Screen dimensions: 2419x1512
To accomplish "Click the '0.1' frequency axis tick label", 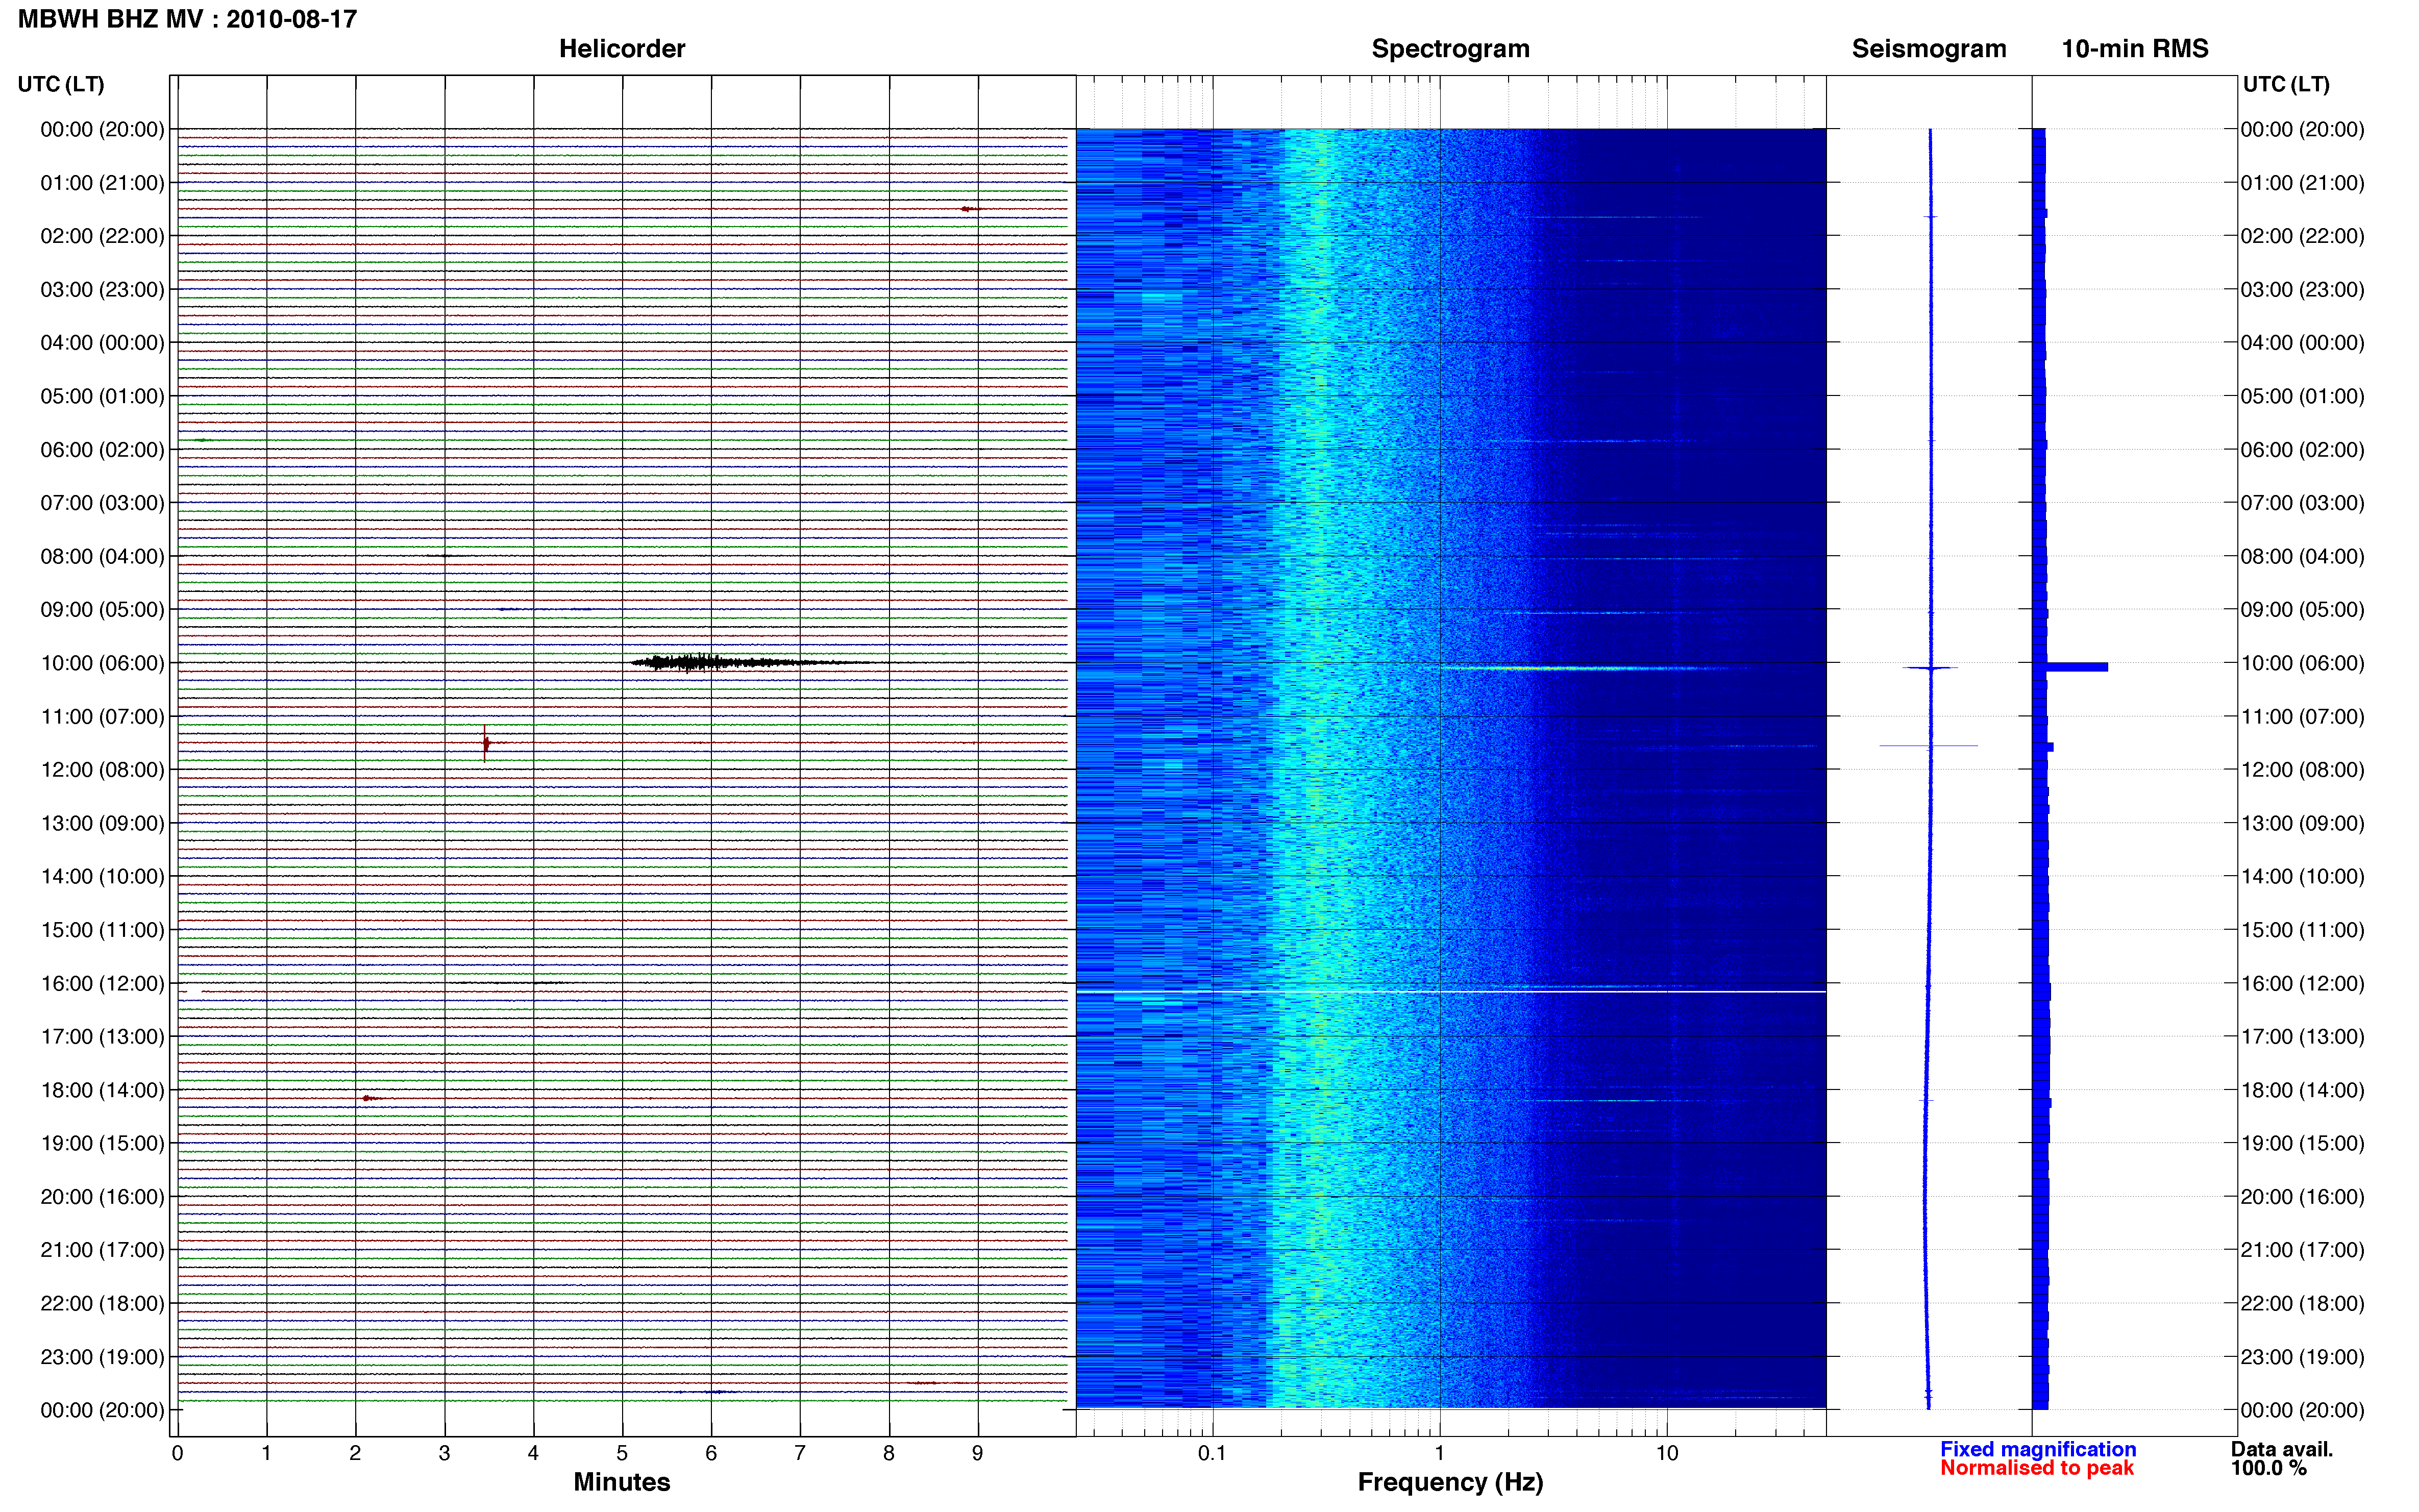I will [1212, 1453].
